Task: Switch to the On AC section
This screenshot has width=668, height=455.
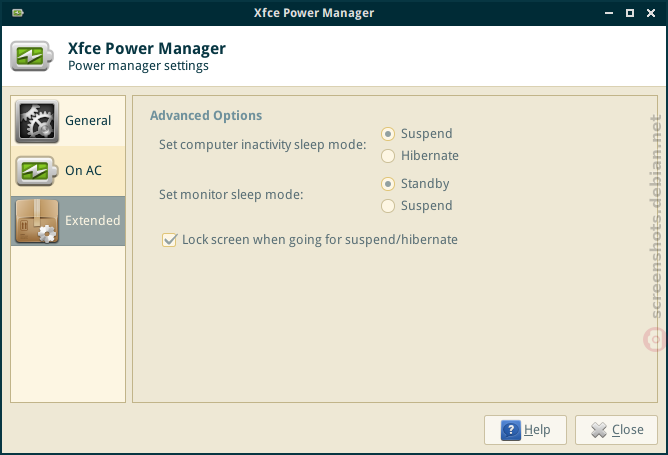Action: tap(68, 171)
